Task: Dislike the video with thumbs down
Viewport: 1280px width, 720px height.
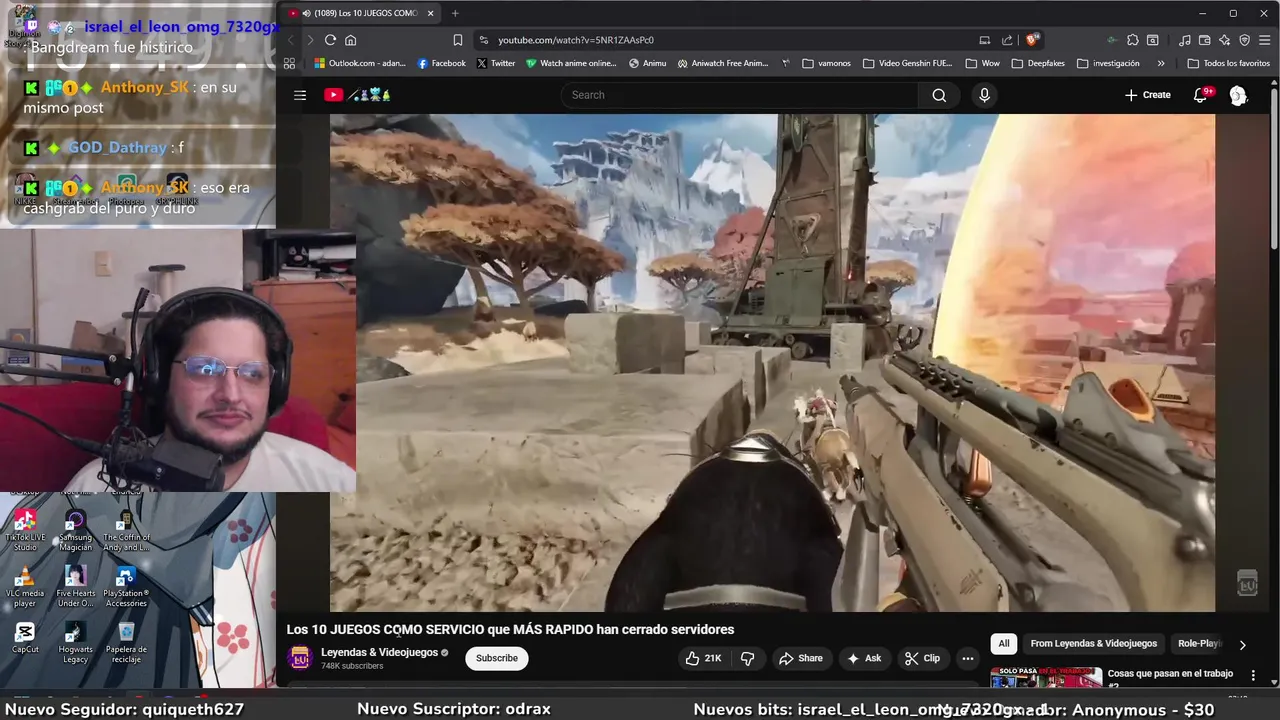Action: [747, 658]
